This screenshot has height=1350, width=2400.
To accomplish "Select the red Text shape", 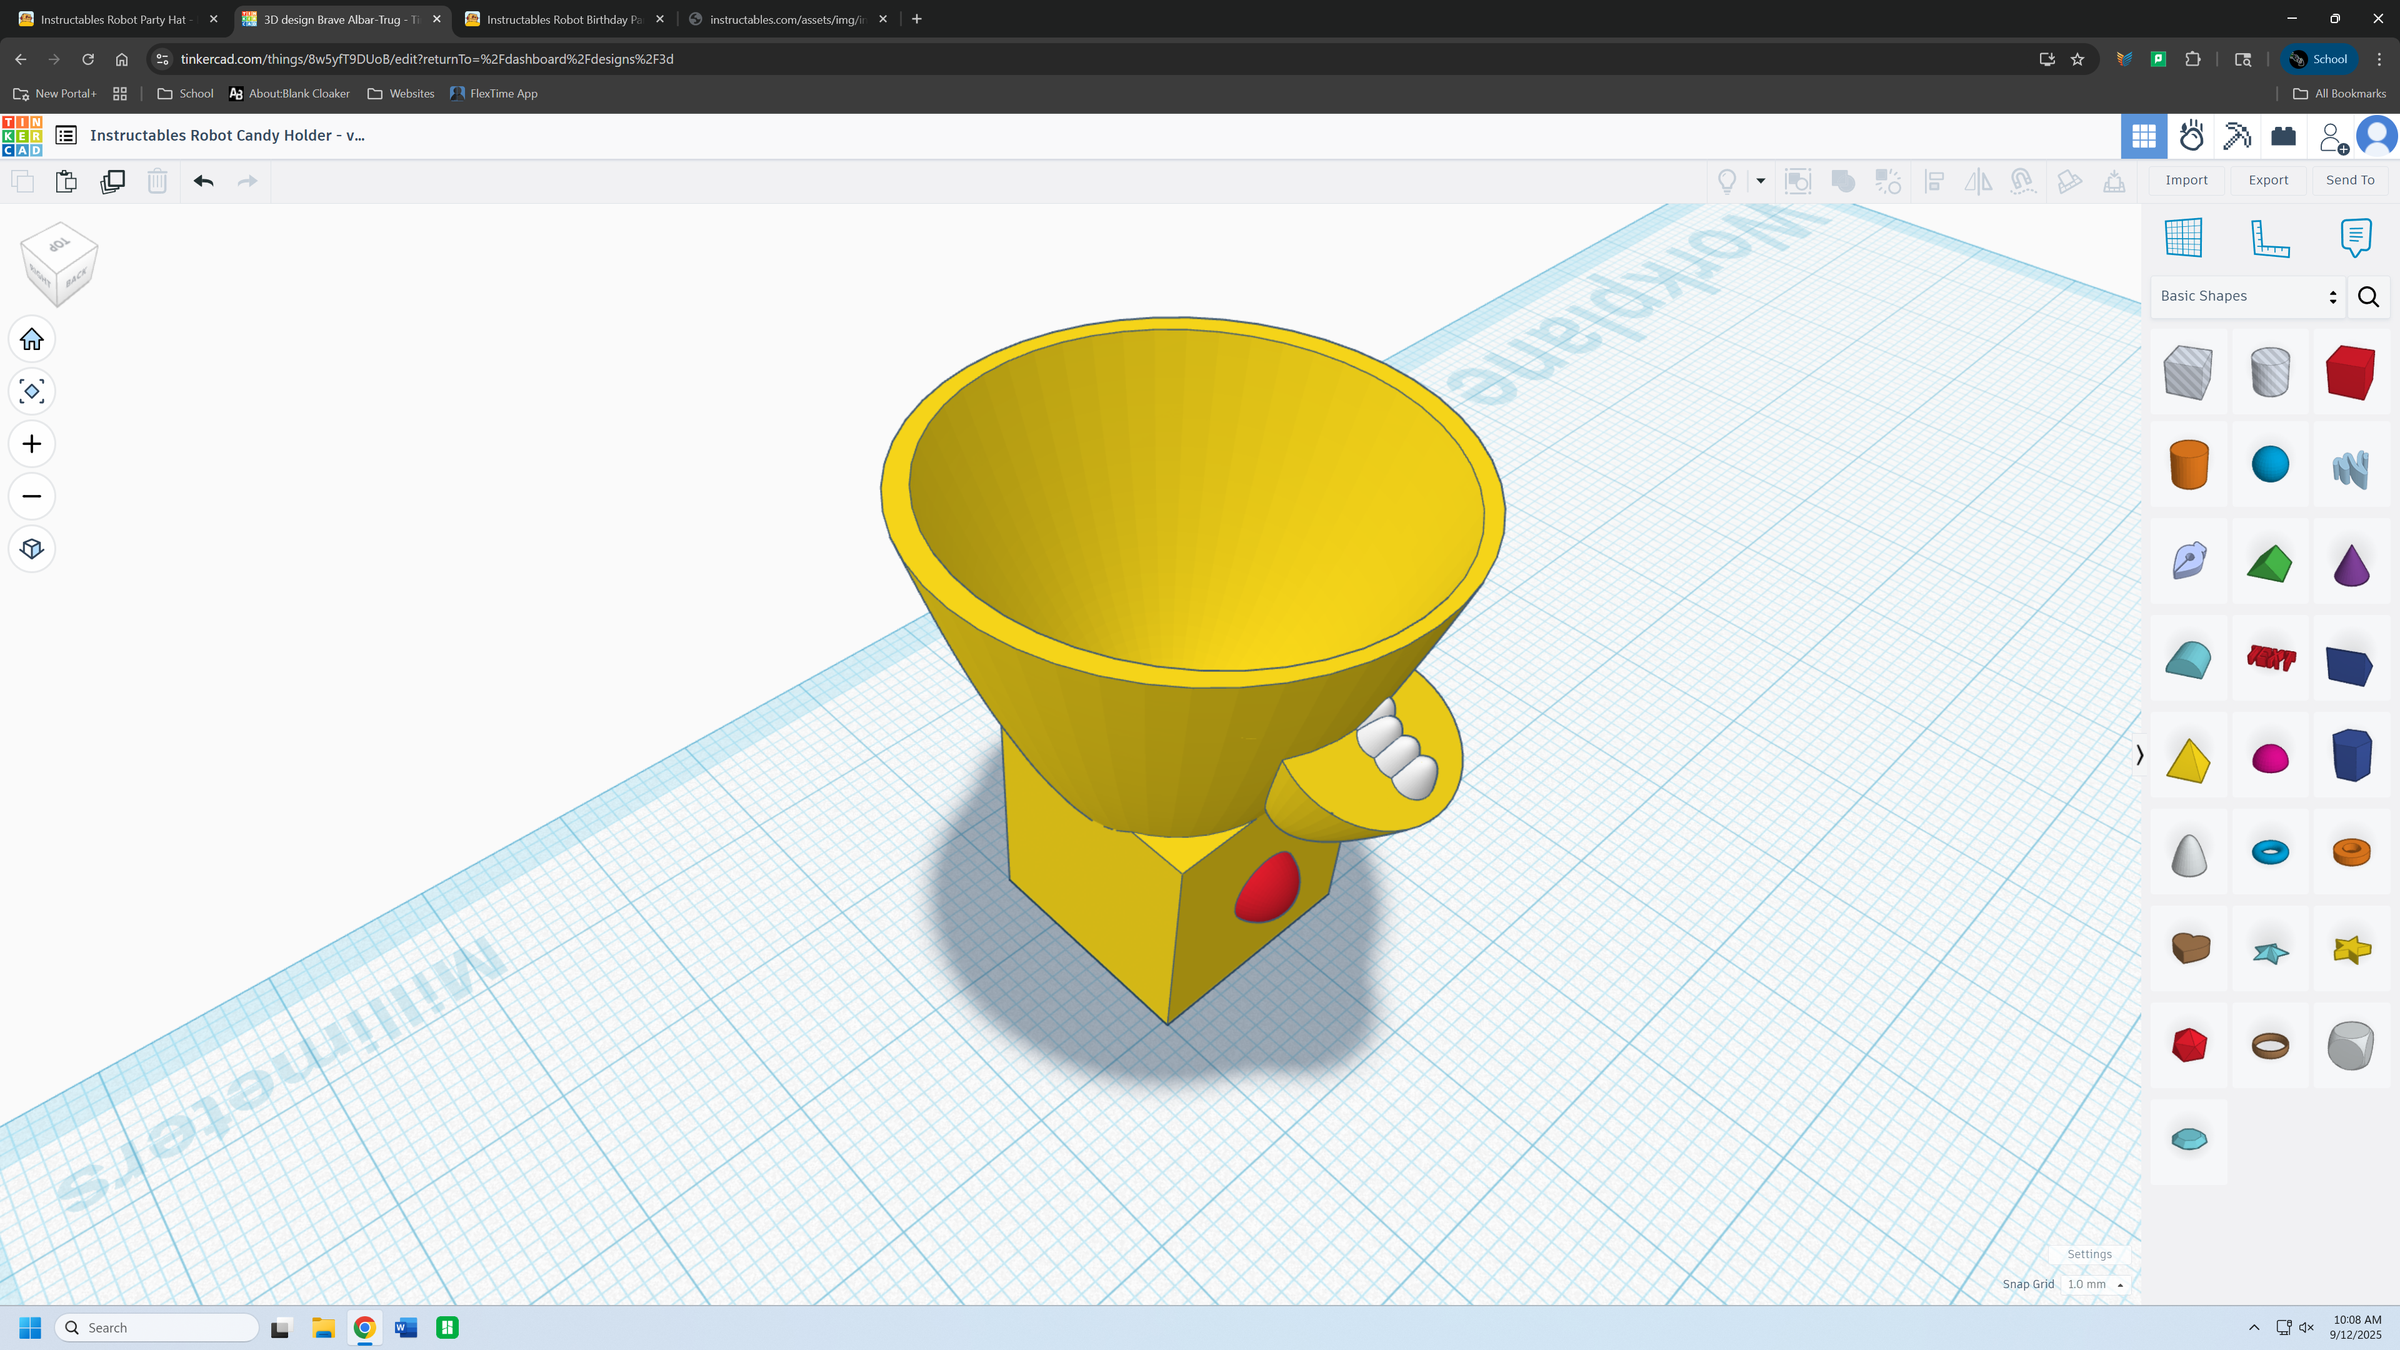I will (2270, 658).
